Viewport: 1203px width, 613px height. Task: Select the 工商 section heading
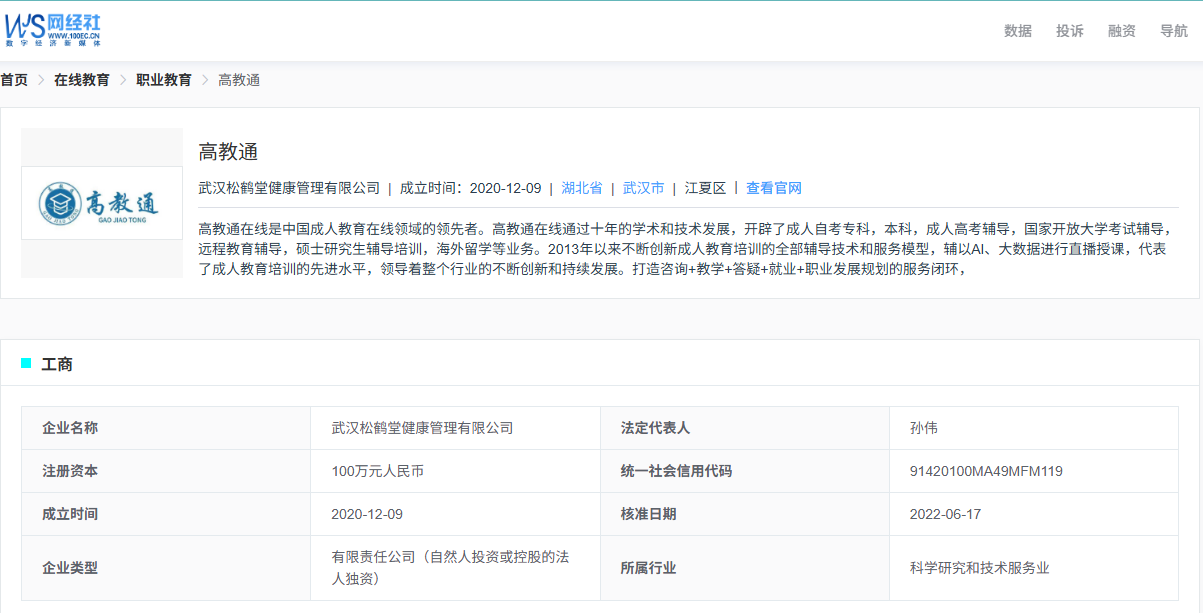tap(57, 364)
